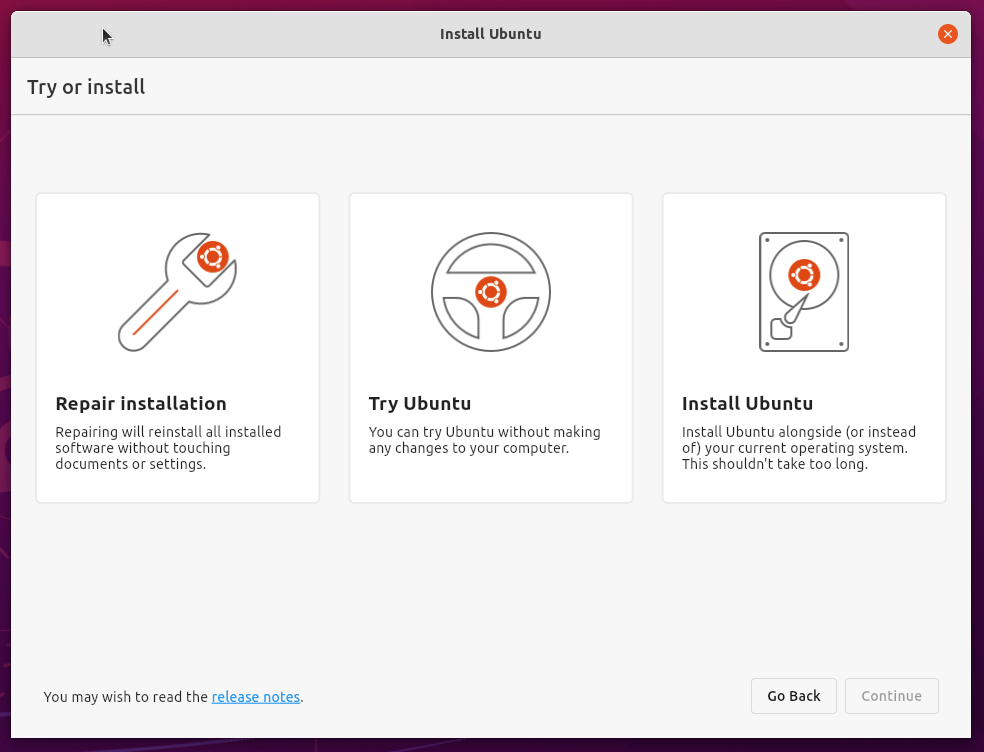The height and width of the screenshot is (752, 984).
Task: Click 'Install Ubuntu alongside' description text
Action: pyautogui.click(x=799, y=448)
